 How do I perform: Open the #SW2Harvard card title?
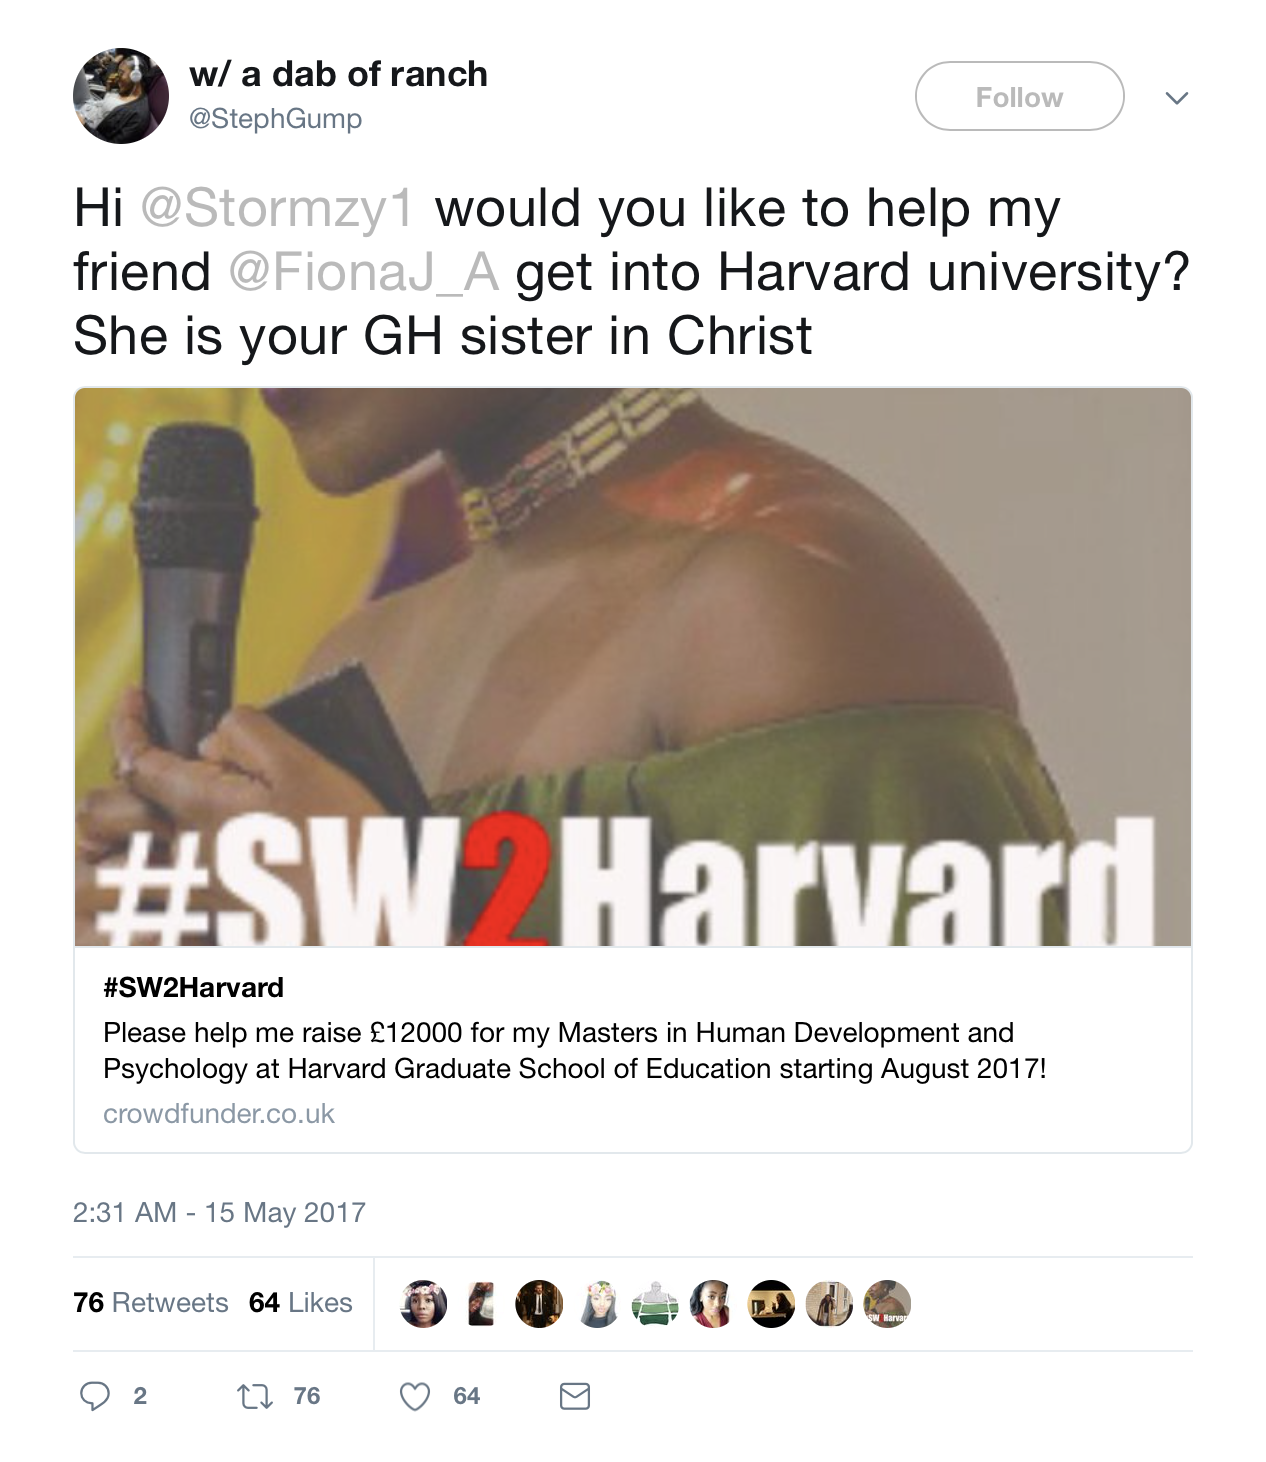[x=193, y=987]
